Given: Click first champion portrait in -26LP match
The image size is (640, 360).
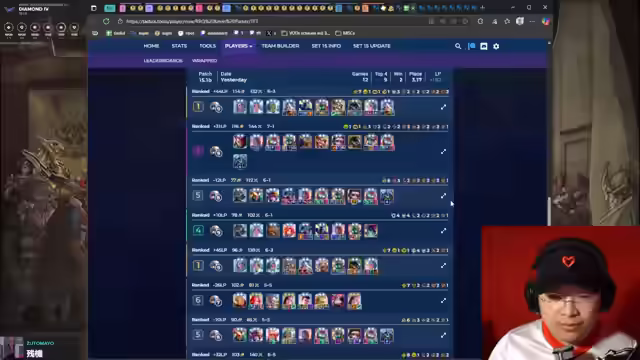Looking at the screenshot, I should tap(240, 301).
